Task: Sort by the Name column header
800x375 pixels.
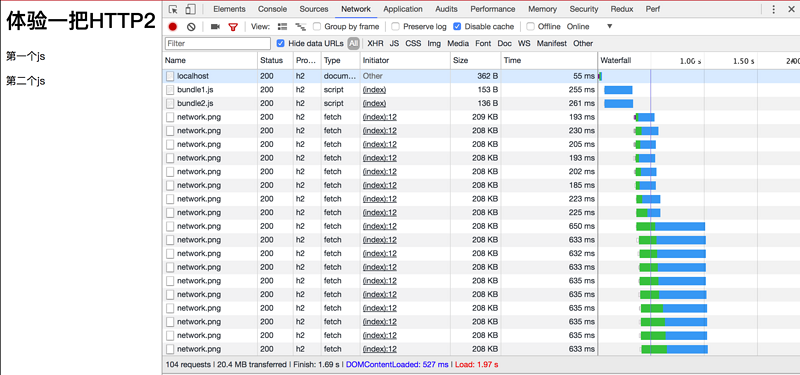Action: click(x=210, y=60)
